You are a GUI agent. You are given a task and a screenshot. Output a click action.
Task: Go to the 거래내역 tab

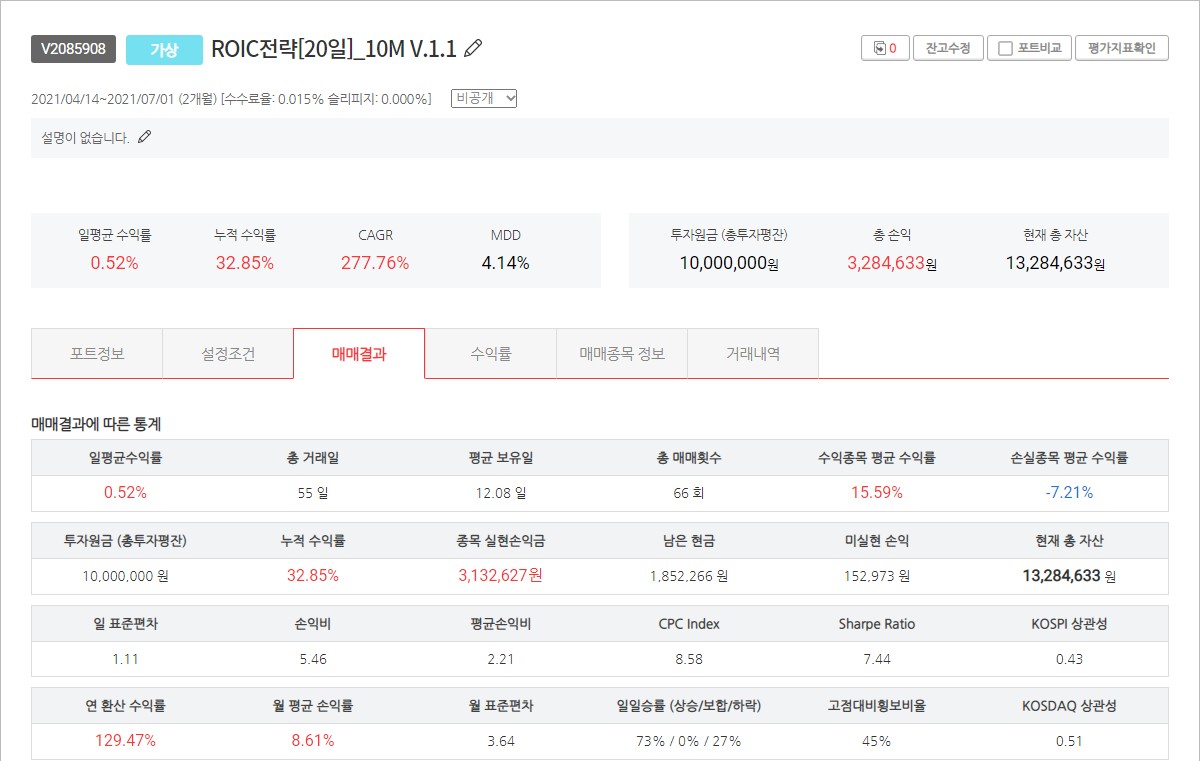[753, 353]
